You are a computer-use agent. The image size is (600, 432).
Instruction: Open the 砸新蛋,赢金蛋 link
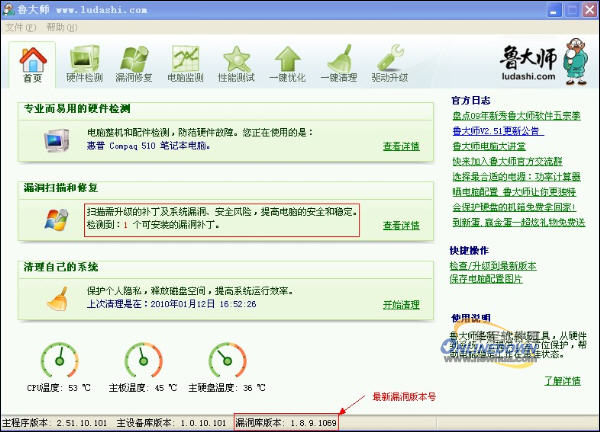(x=519, y=222)
